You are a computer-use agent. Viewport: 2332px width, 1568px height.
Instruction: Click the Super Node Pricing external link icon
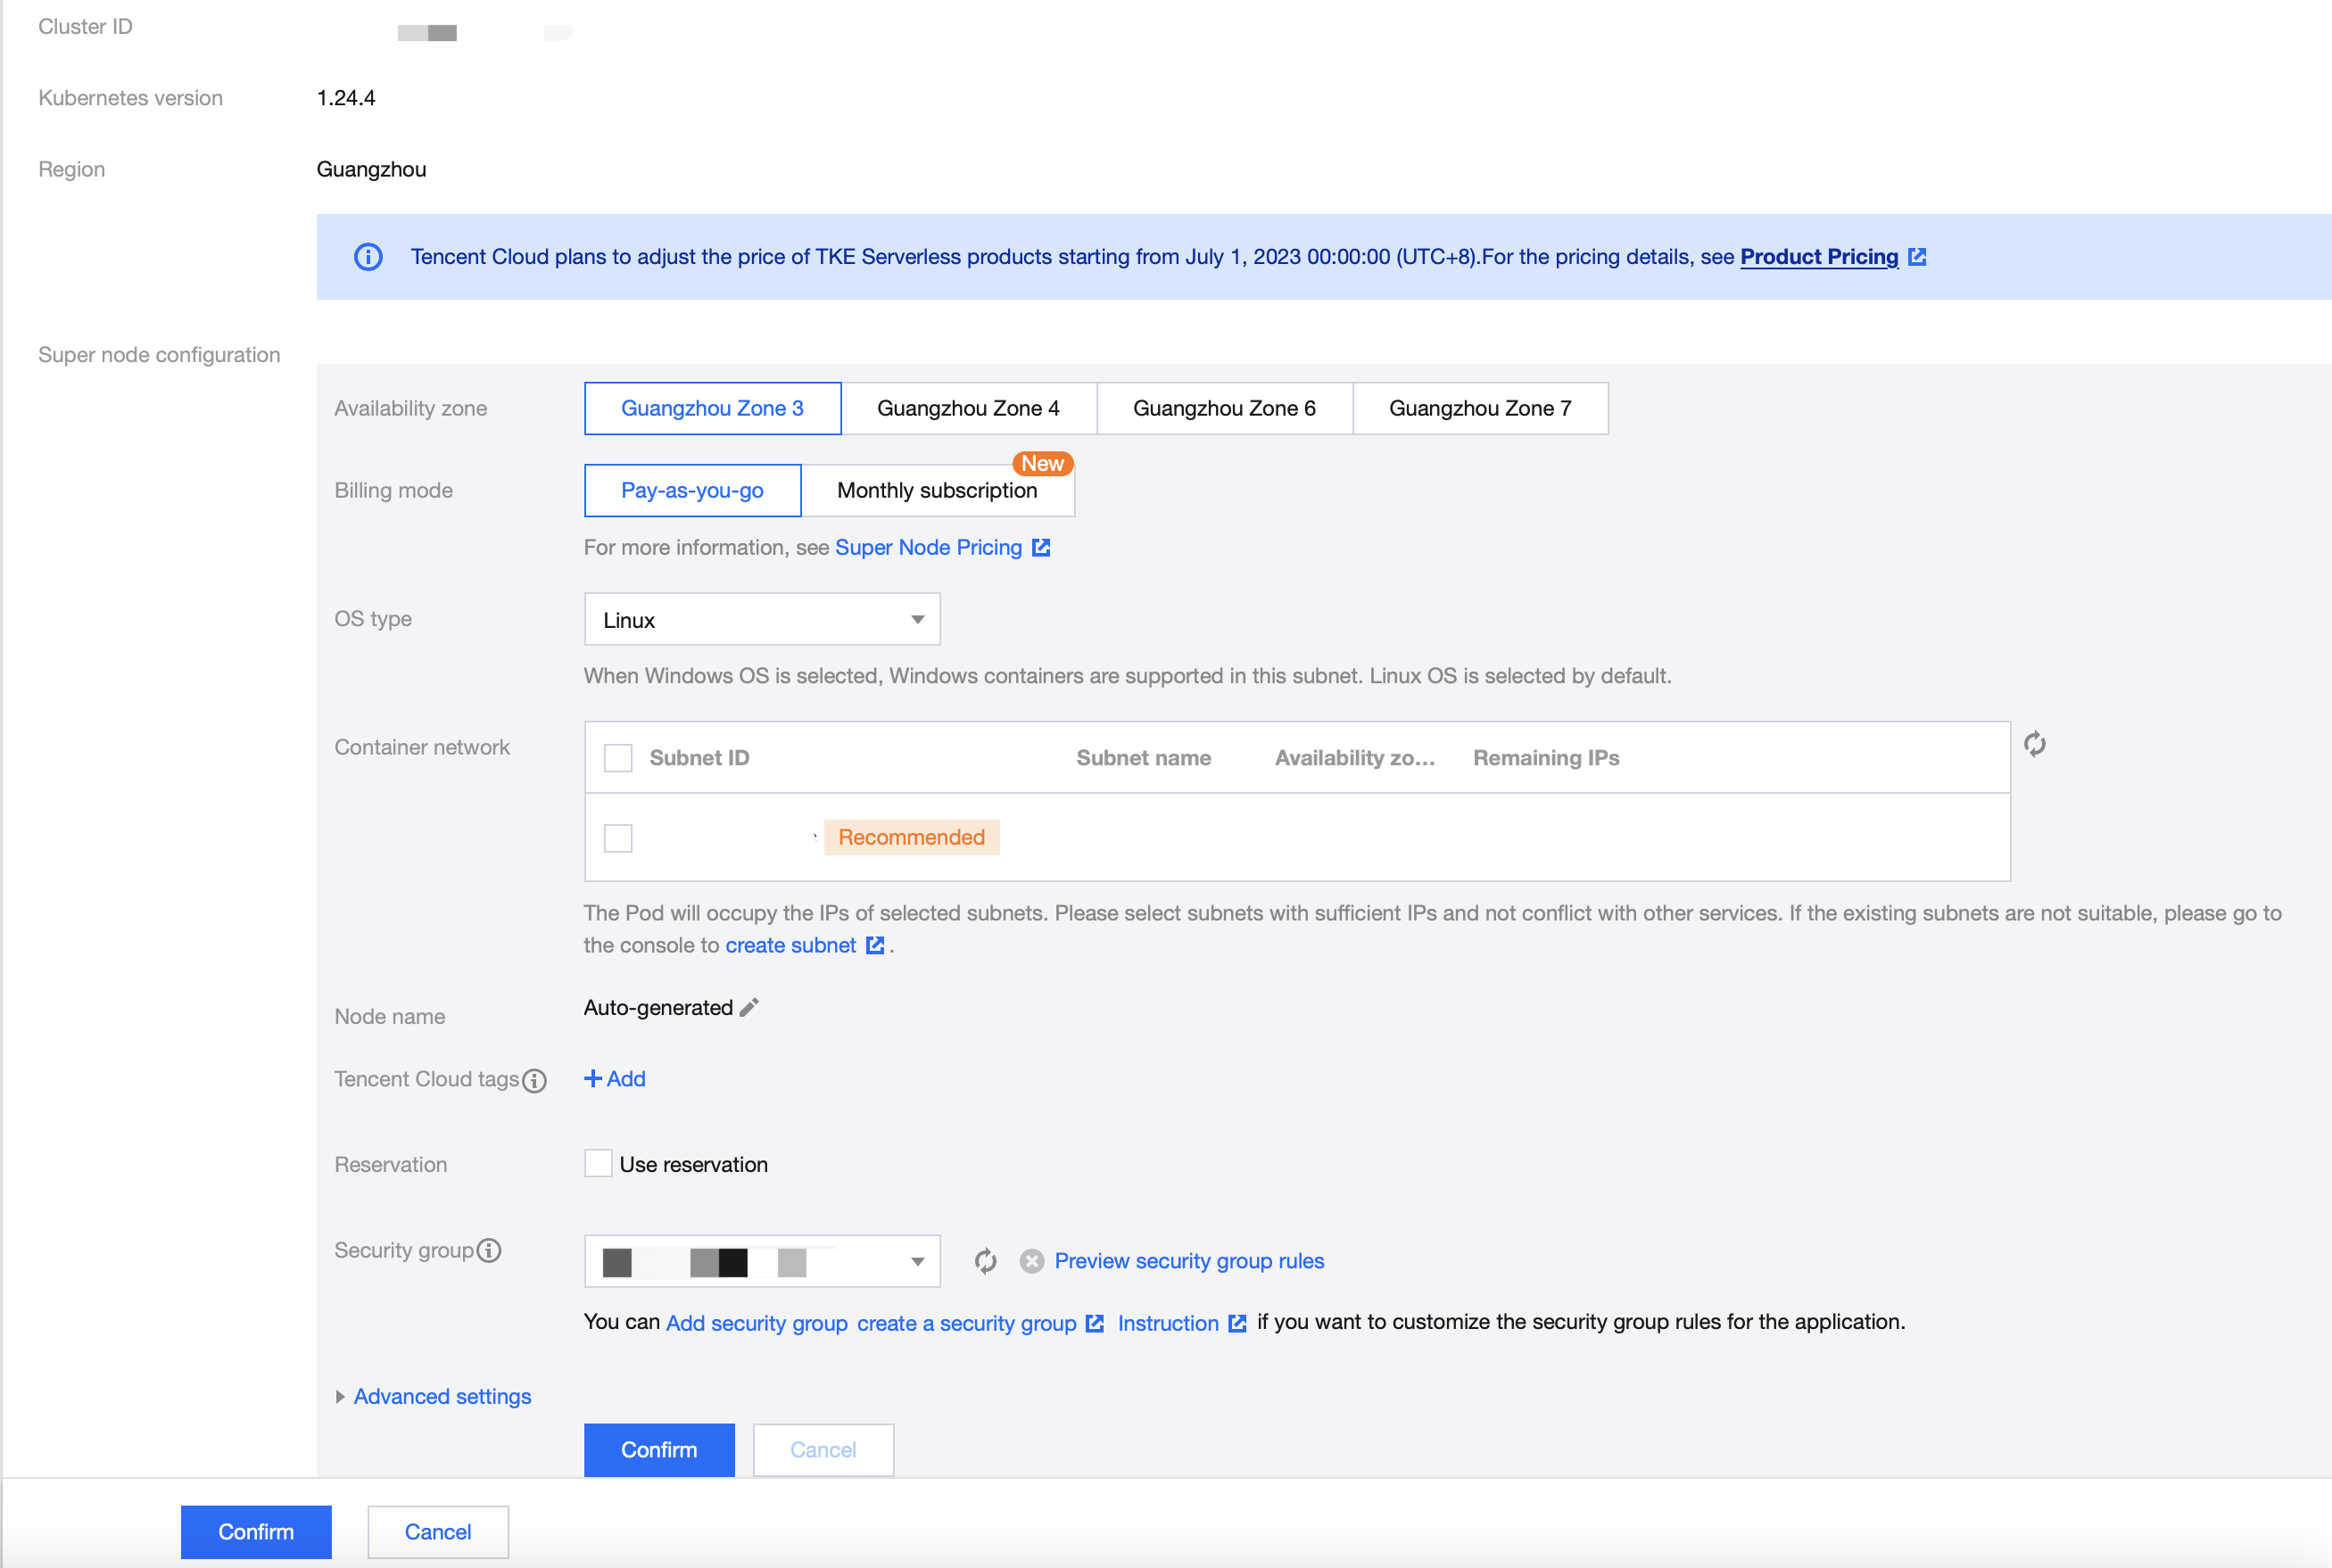1041,548
